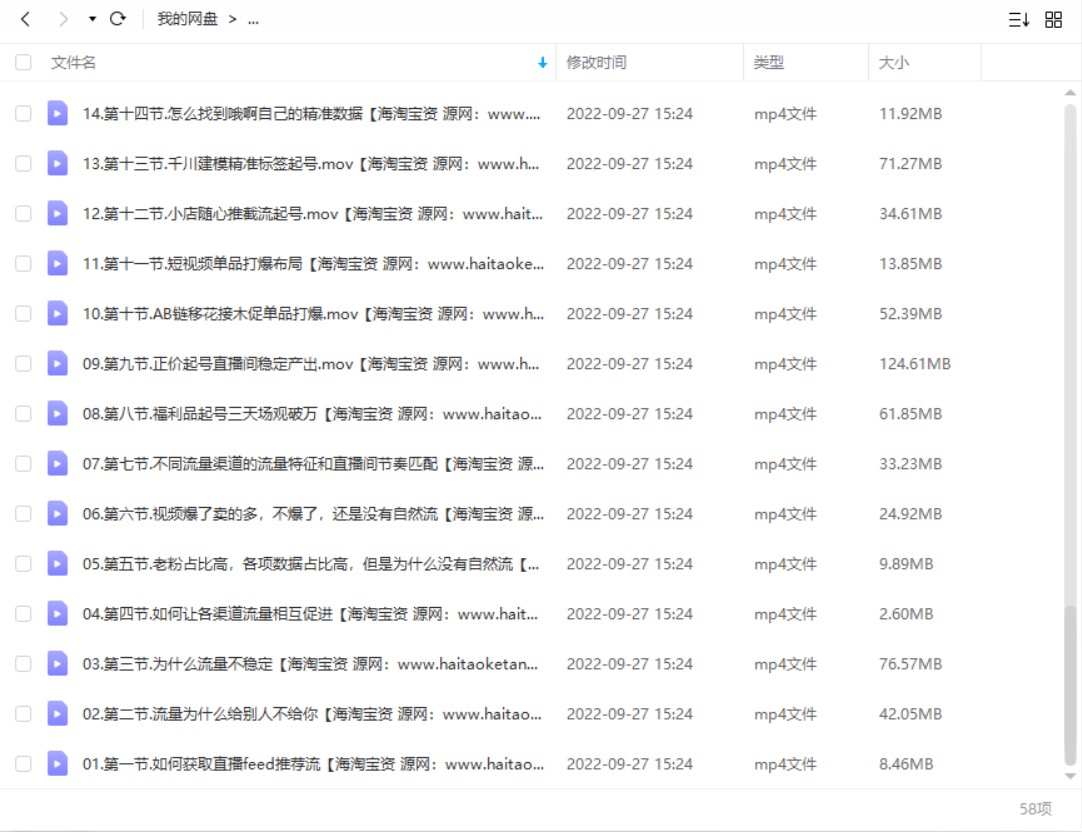Select file name 12.第十二节.小店随心推截流起号
This screenshot has width=1082, height=832.
click(313, 214)
